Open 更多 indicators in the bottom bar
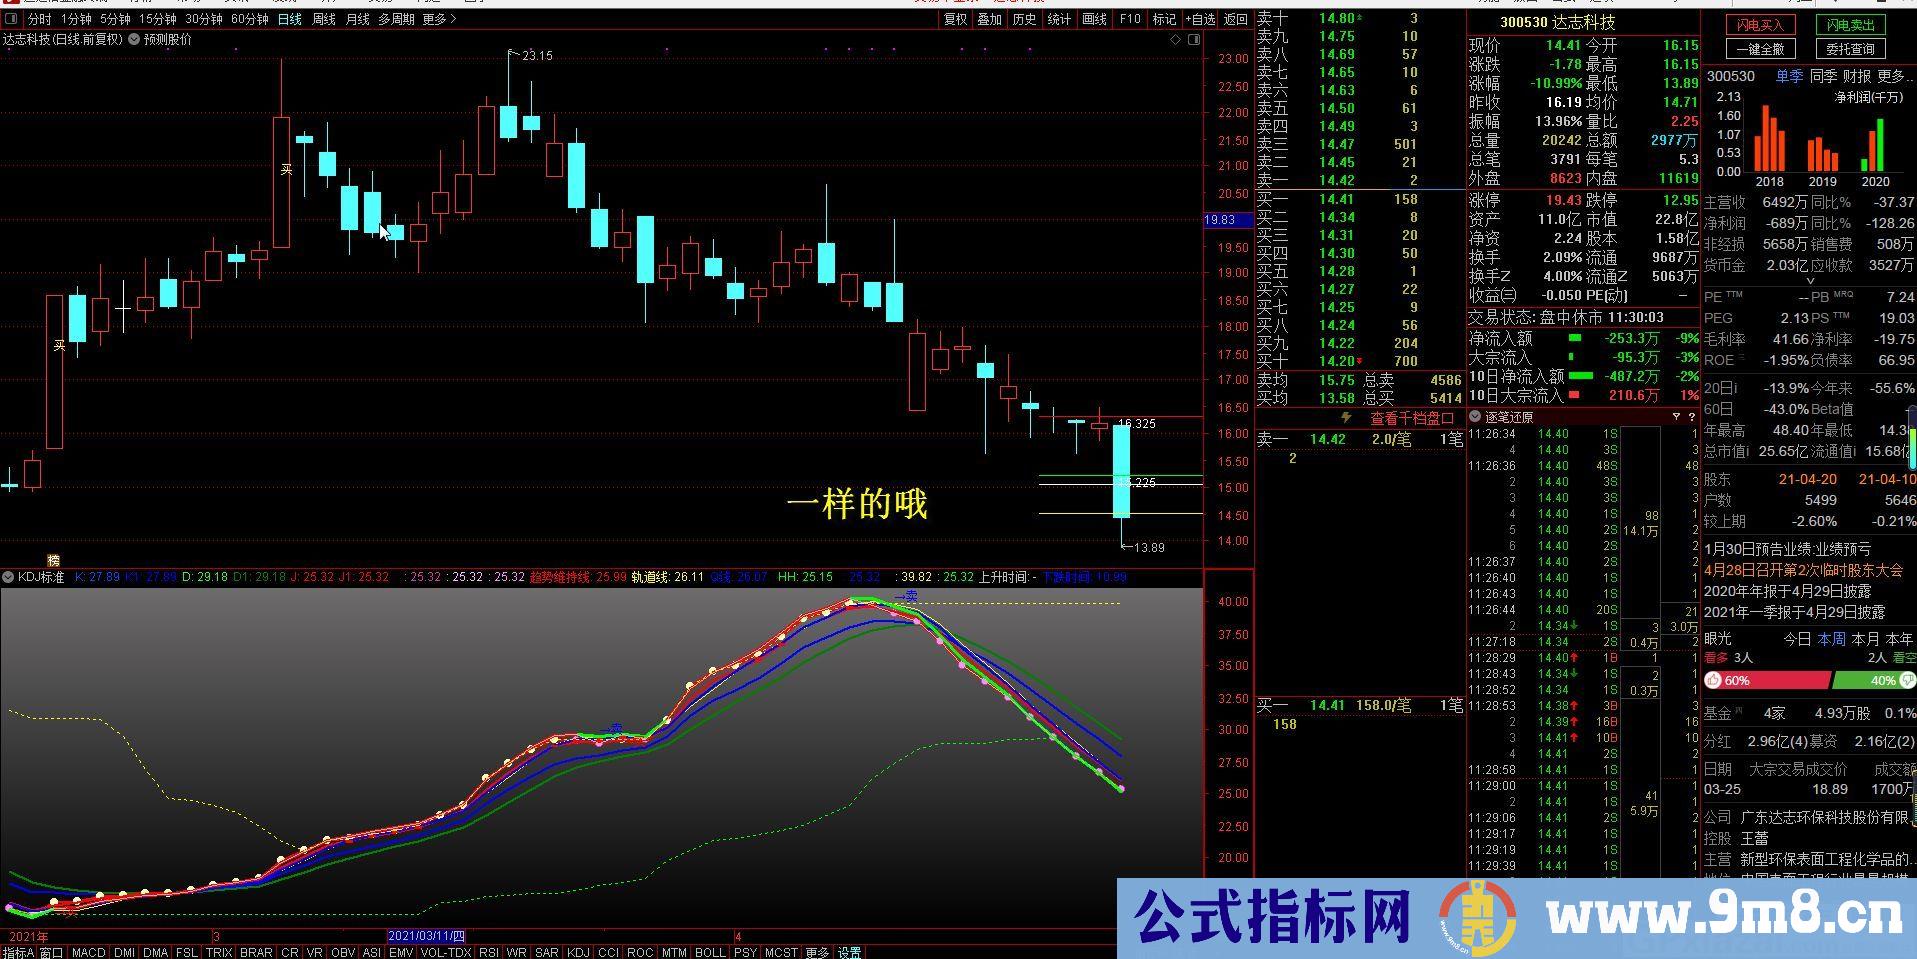 pos(817,952)
